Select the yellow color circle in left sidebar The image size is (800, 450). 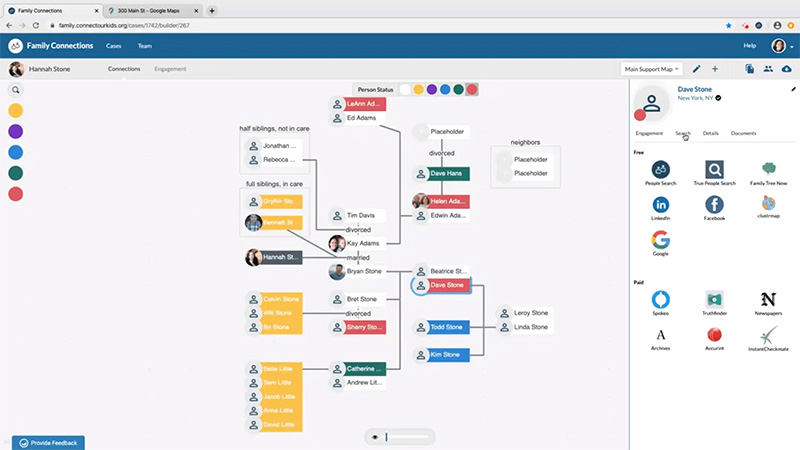(16, 111)
